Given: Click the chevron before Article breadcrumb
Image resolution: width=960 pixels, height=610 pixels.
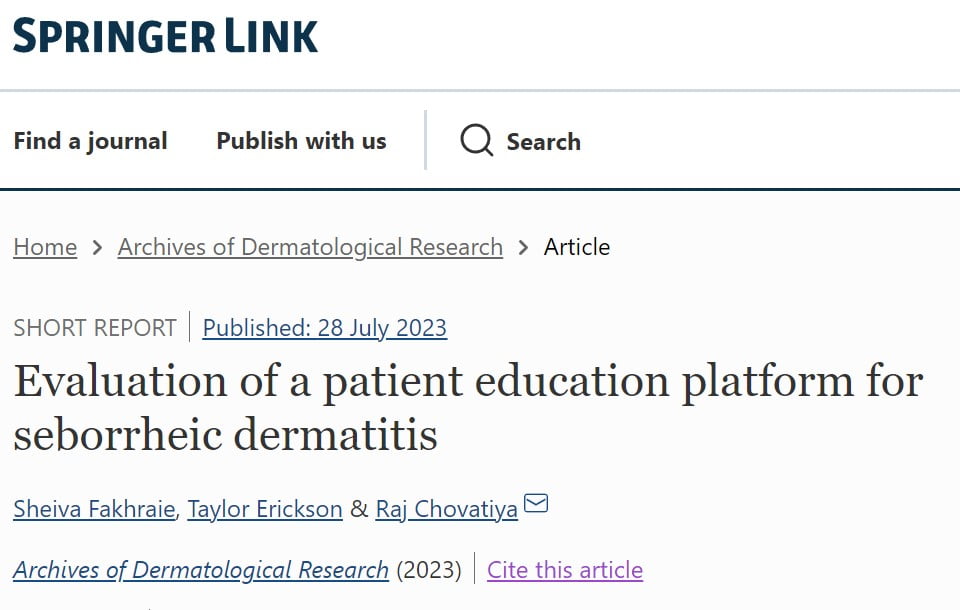Looking at the screenshot, I should pos(523,247).
